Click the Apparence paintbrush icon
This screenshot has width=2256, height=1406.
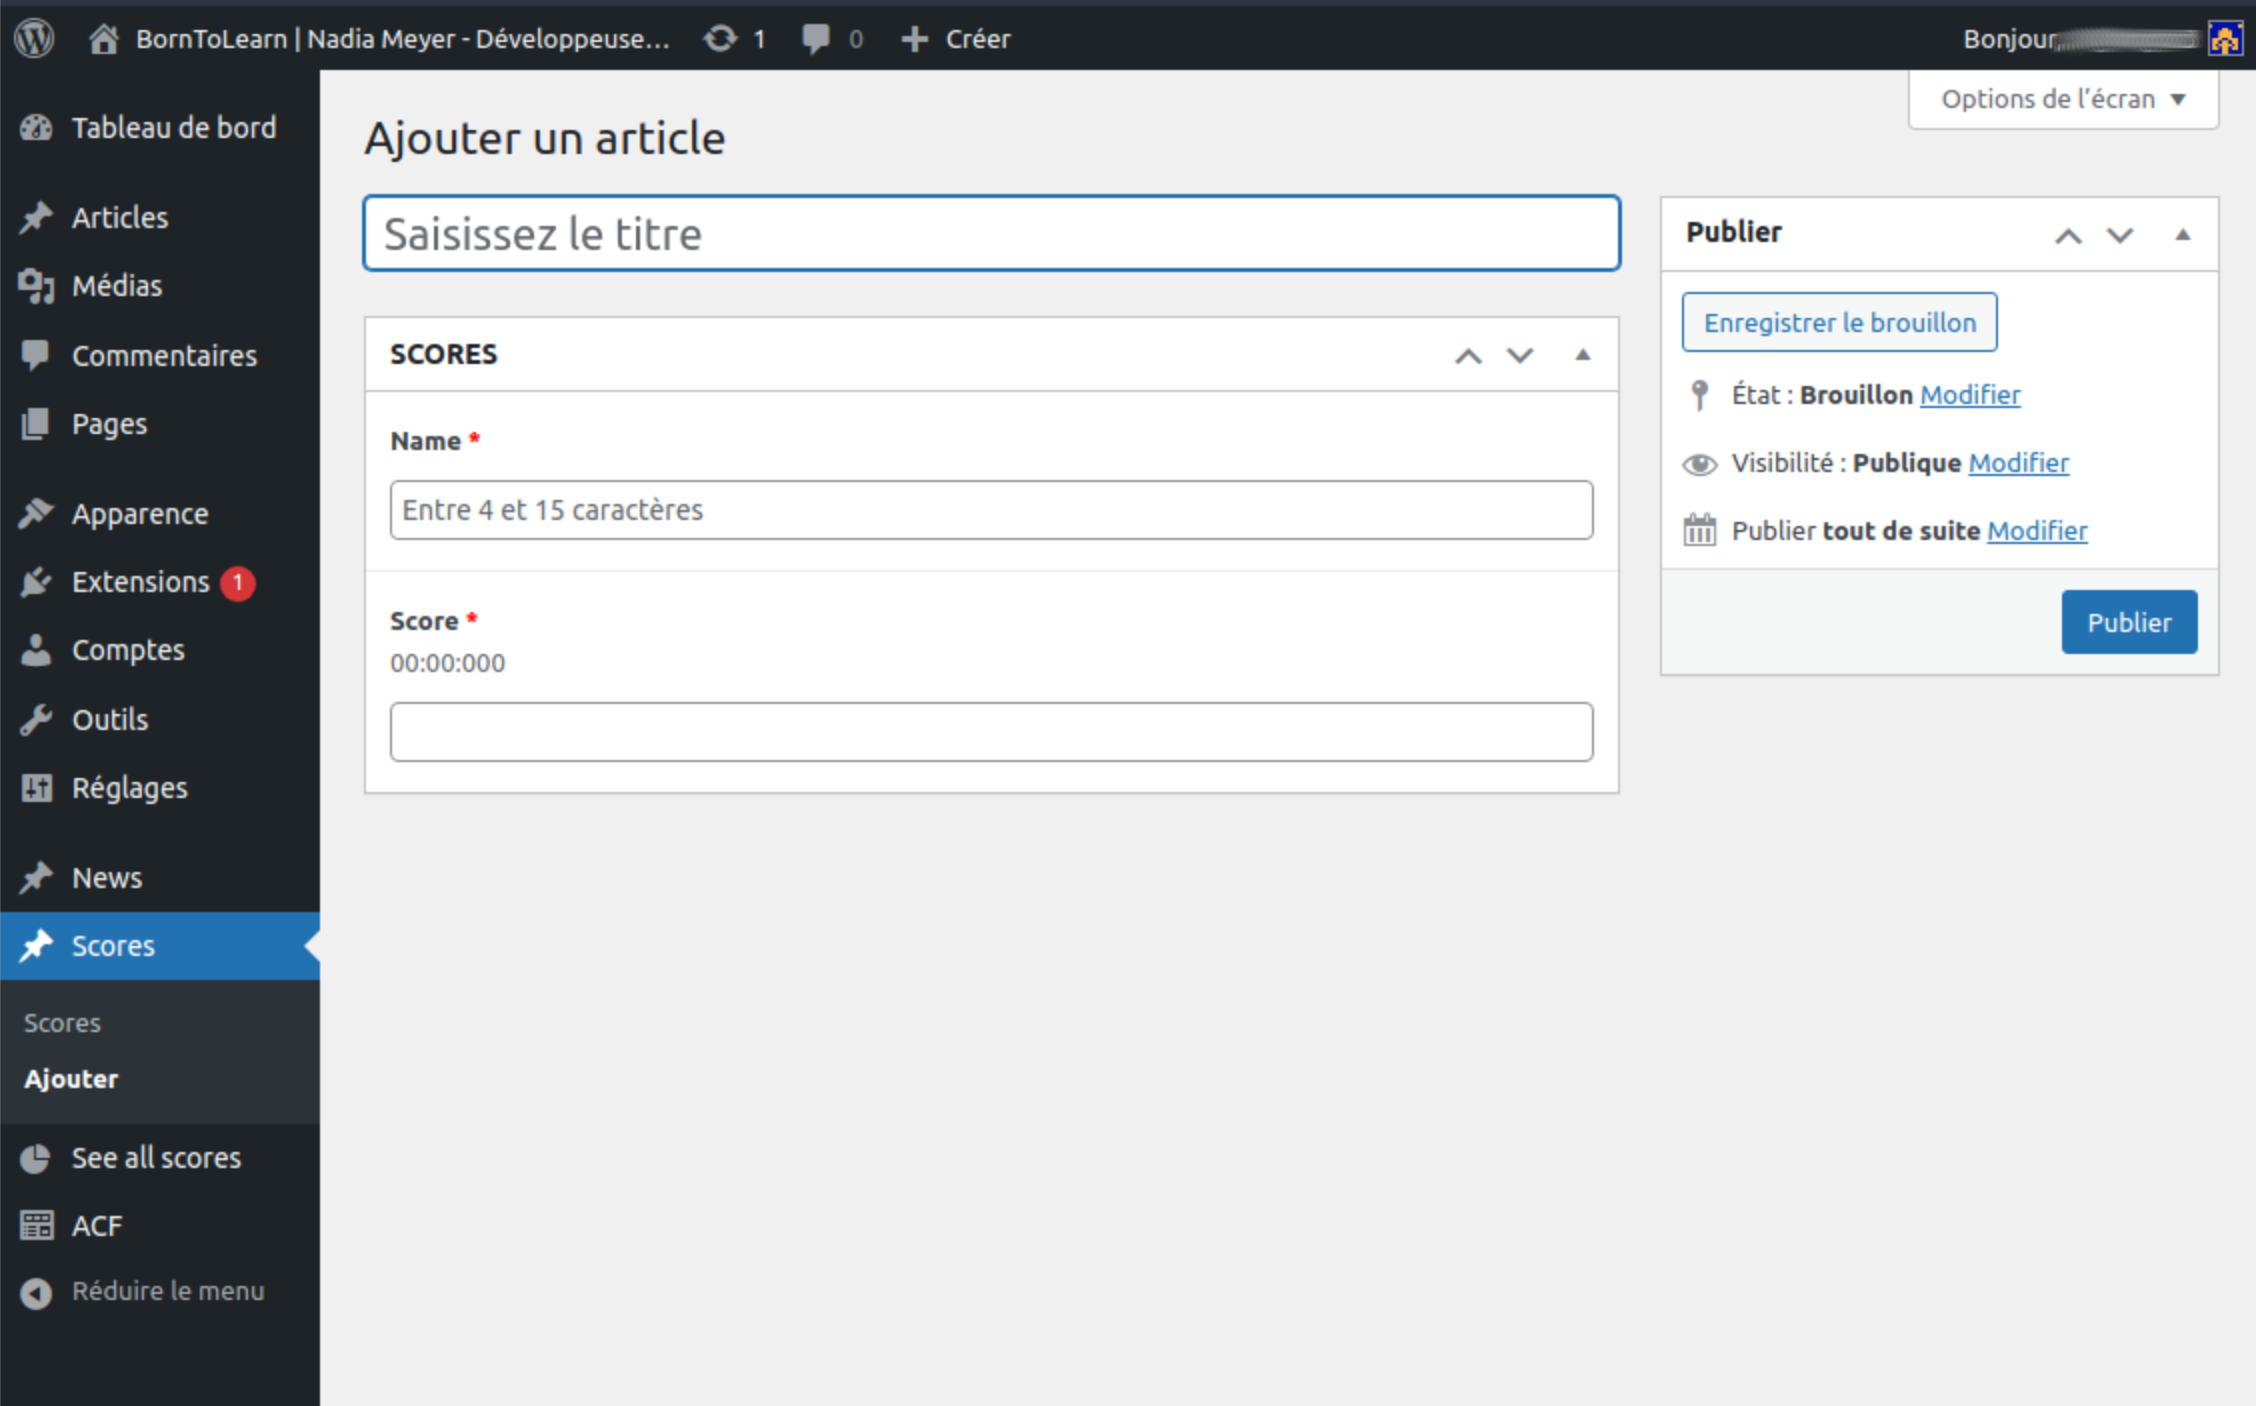click(x=36, y=513)
